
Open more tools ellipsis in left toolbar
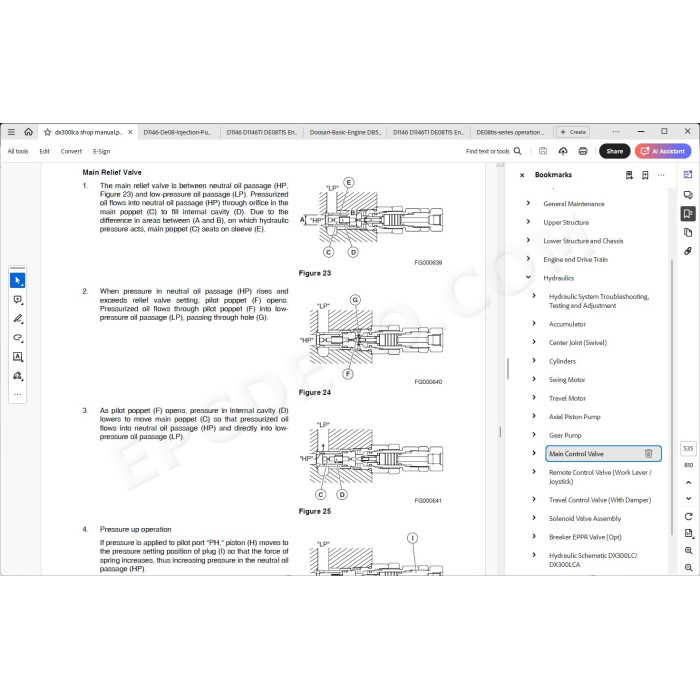(18, 394)
